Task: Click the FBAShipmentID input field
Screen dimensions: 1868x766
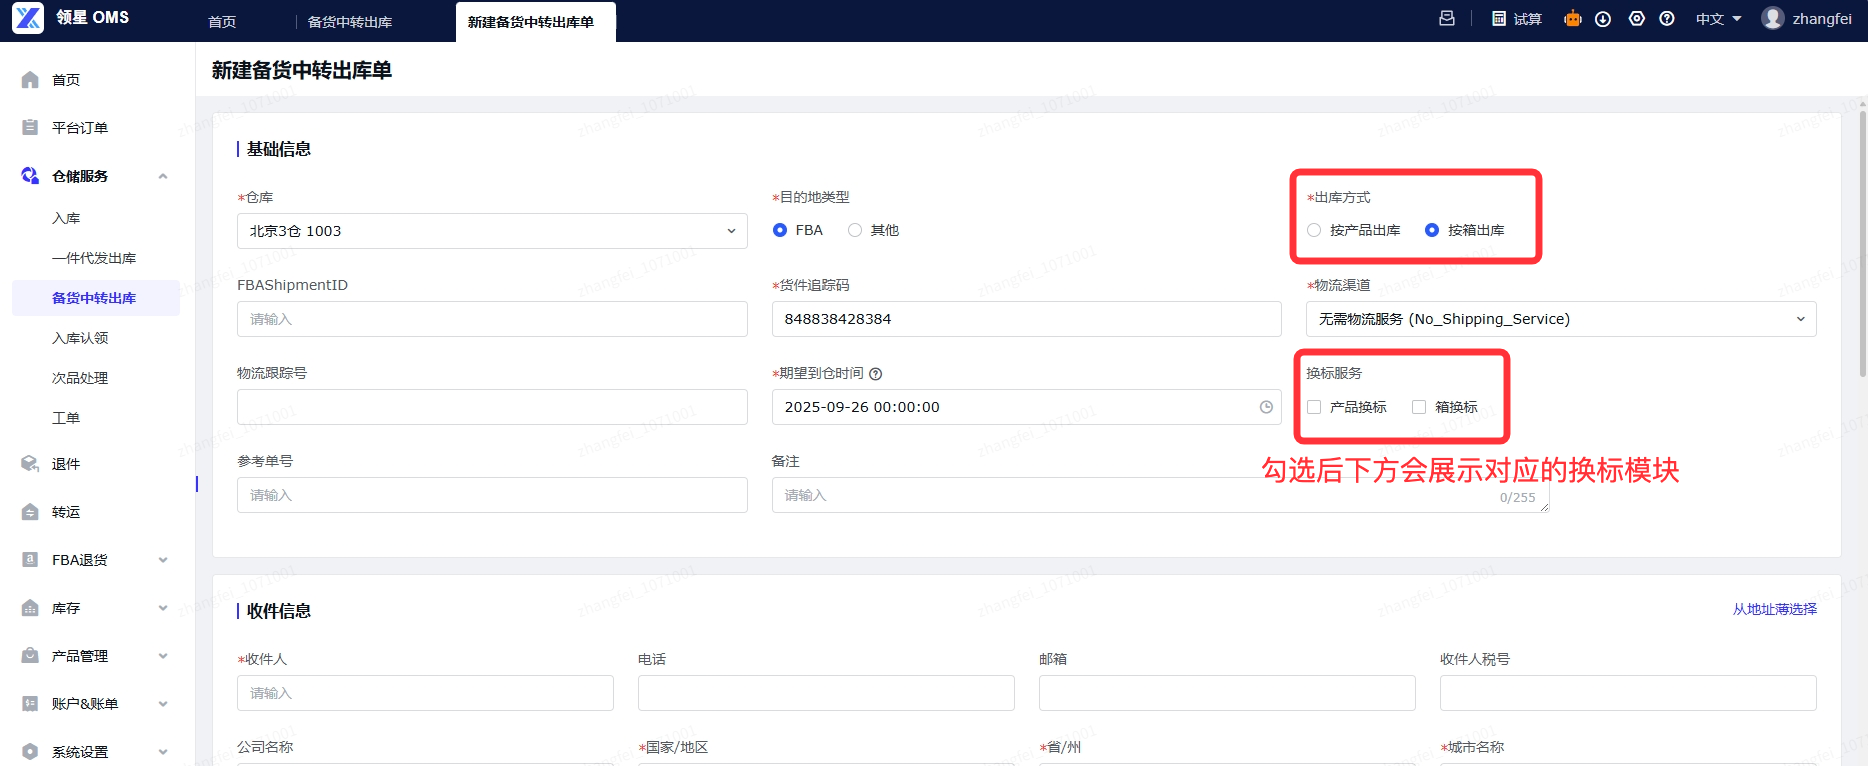Action: (492, 319)
